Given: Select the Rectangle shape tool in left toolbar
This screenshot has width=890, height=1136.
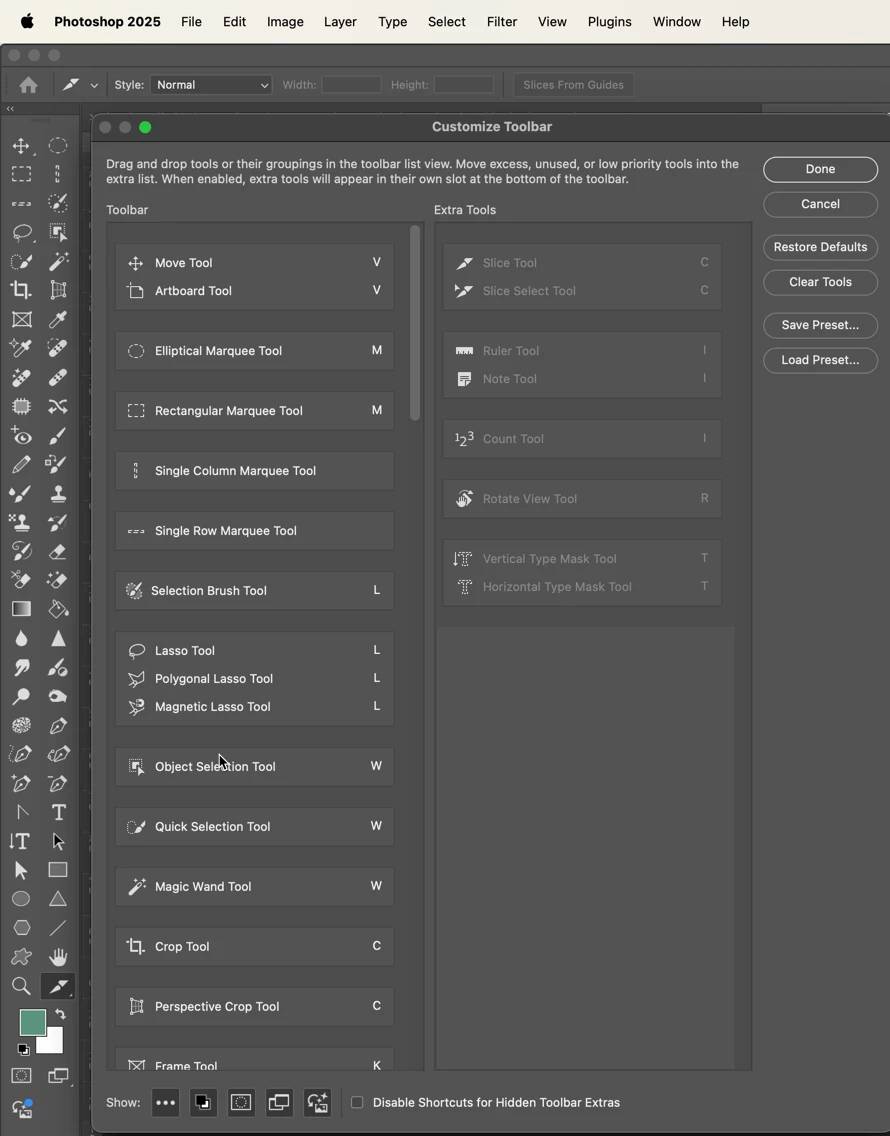Looking at the screenshot, I should (x=58, y=870).
